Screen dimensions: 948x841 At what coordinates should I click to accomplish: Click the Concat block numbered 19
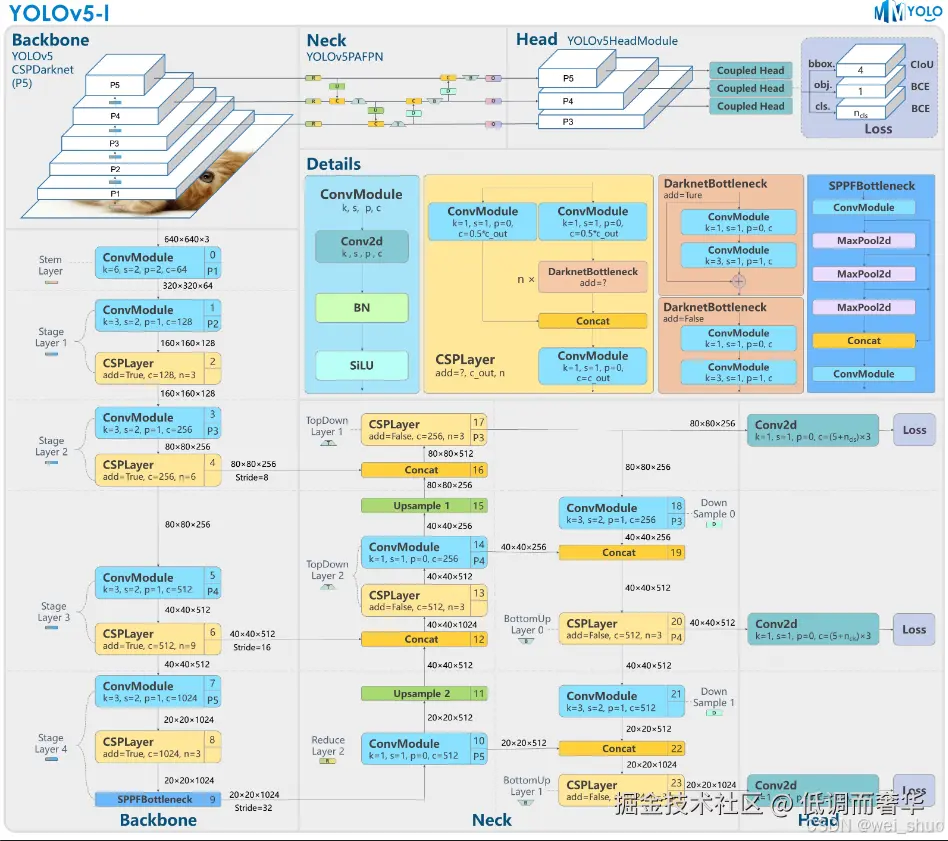[x=622, y=552]
